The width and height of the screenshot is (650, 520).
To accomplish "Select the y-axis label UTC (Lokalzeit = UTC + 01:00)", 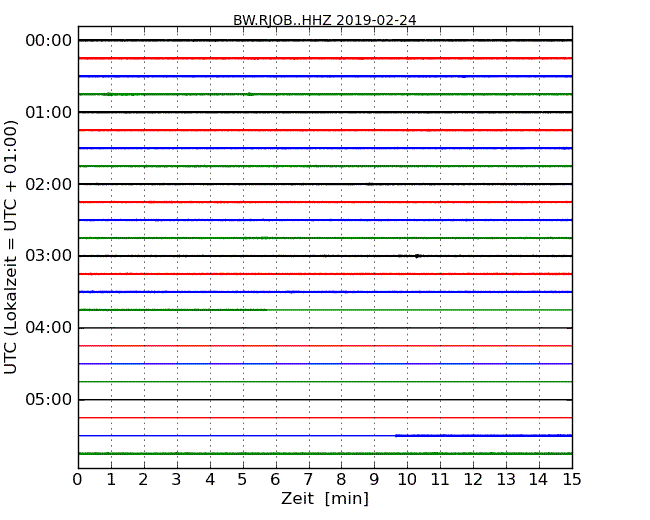I will [x=10, y=247].
